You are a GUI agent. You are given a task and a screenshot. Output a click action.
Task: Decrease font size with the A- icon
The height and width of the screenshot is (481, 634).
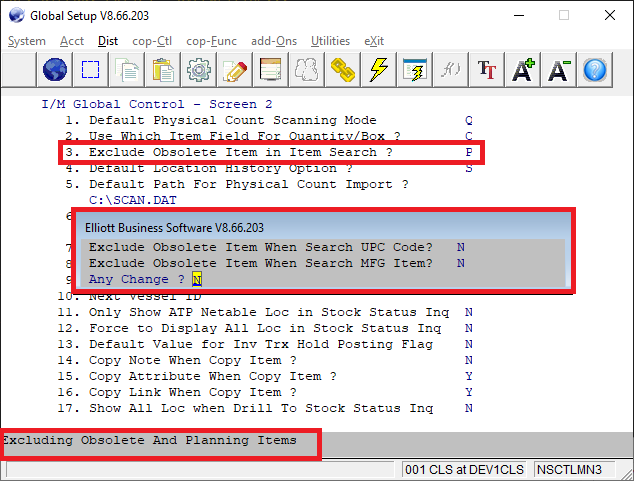click(x=559, y=70)
